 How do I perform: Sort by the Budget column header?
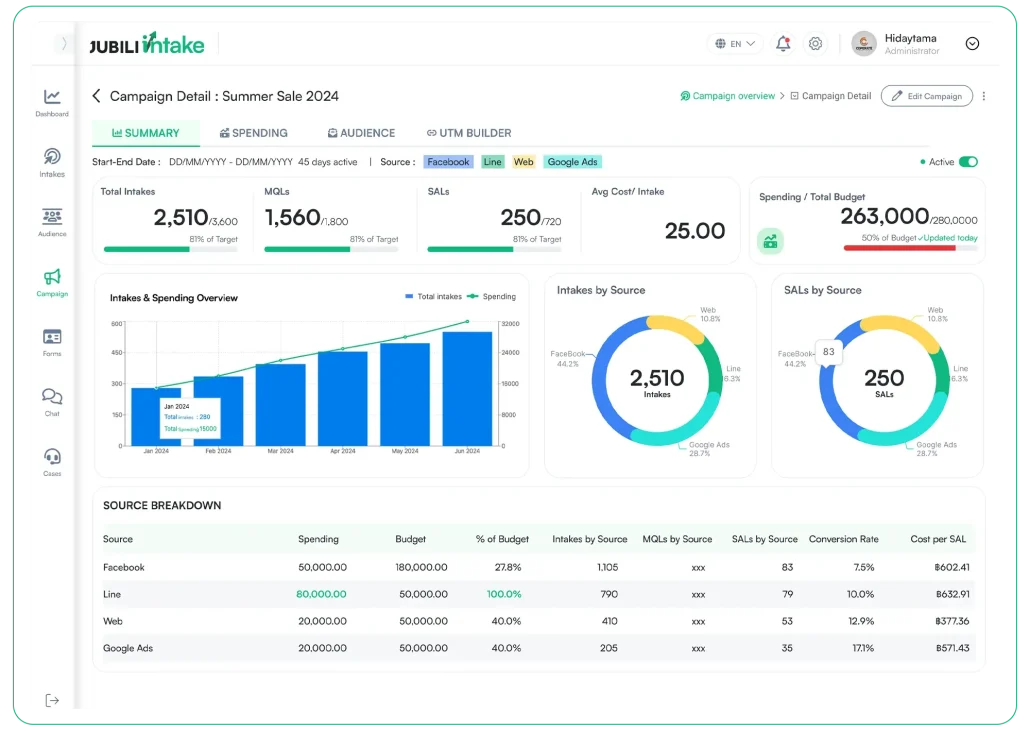coord(411,539)
